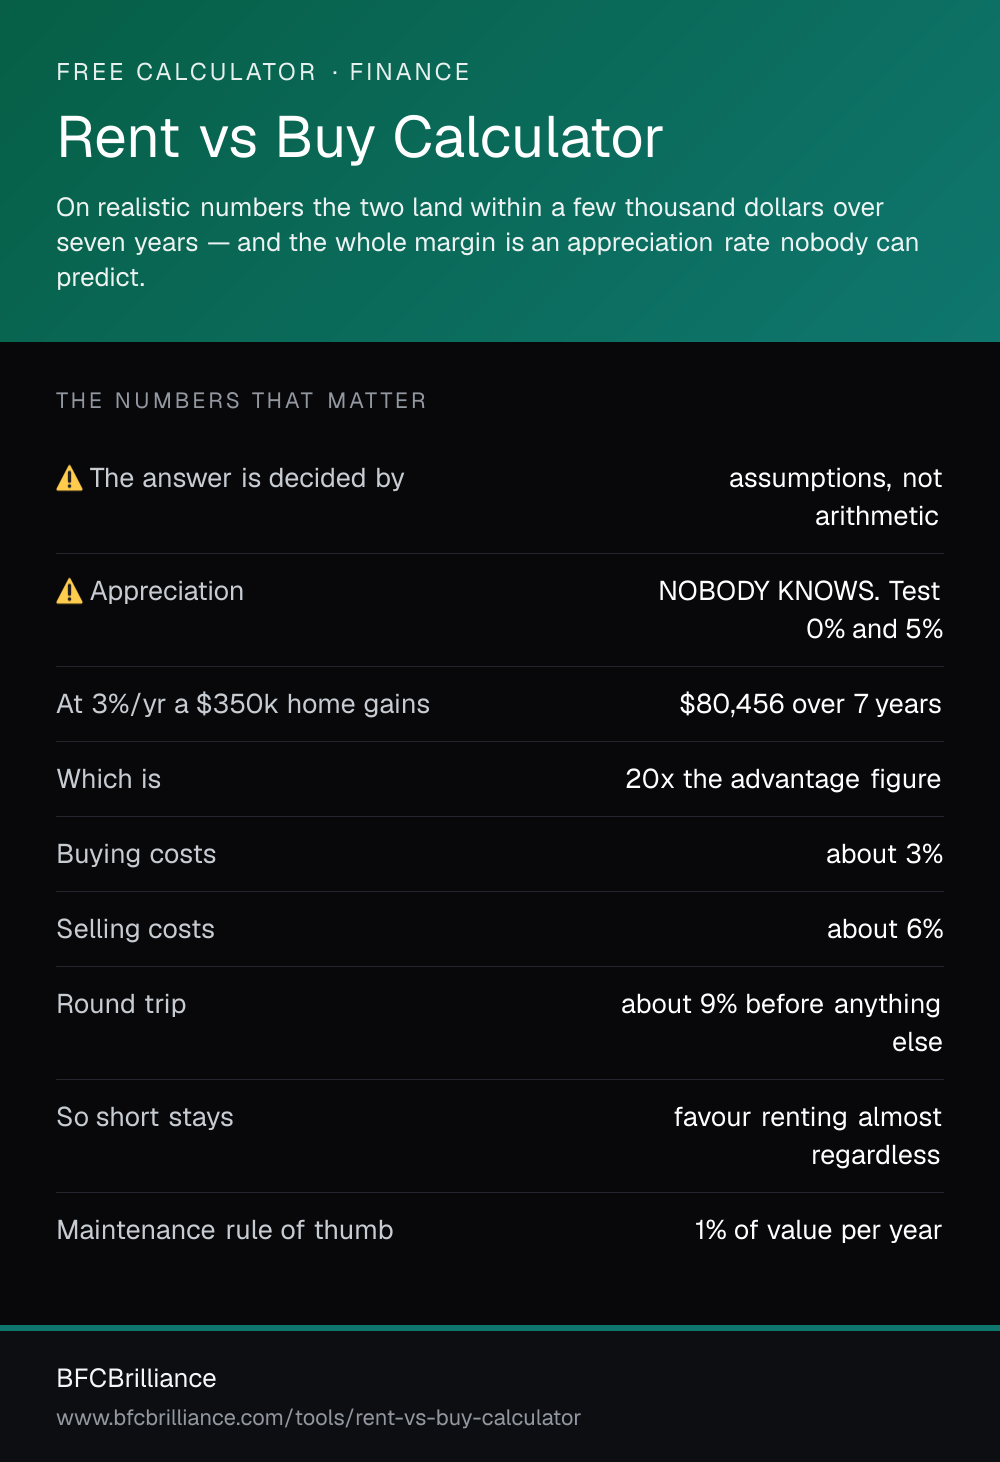The height and width of the screenshot is (1462, 1000).
Task: Click the 'NOBODY KNOWS. Test 0% and 5%' value
Action: 800,610
